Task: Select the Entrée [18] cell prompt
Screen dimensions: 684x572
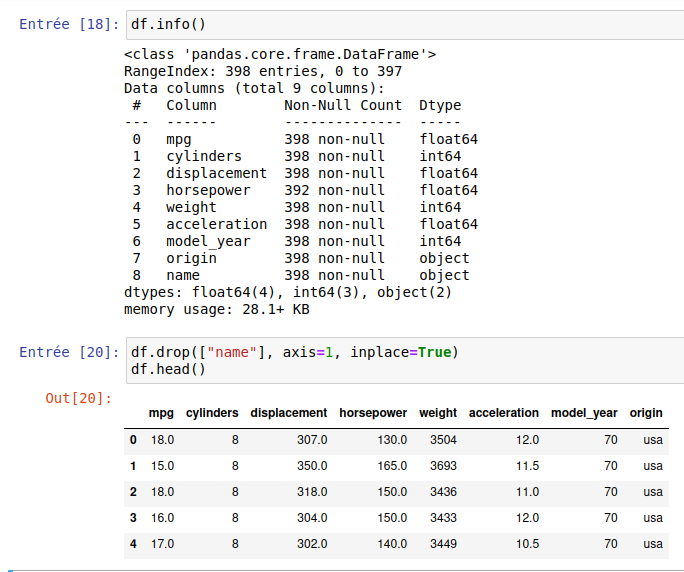Action: pyautogui.click(x=70, y=23)
